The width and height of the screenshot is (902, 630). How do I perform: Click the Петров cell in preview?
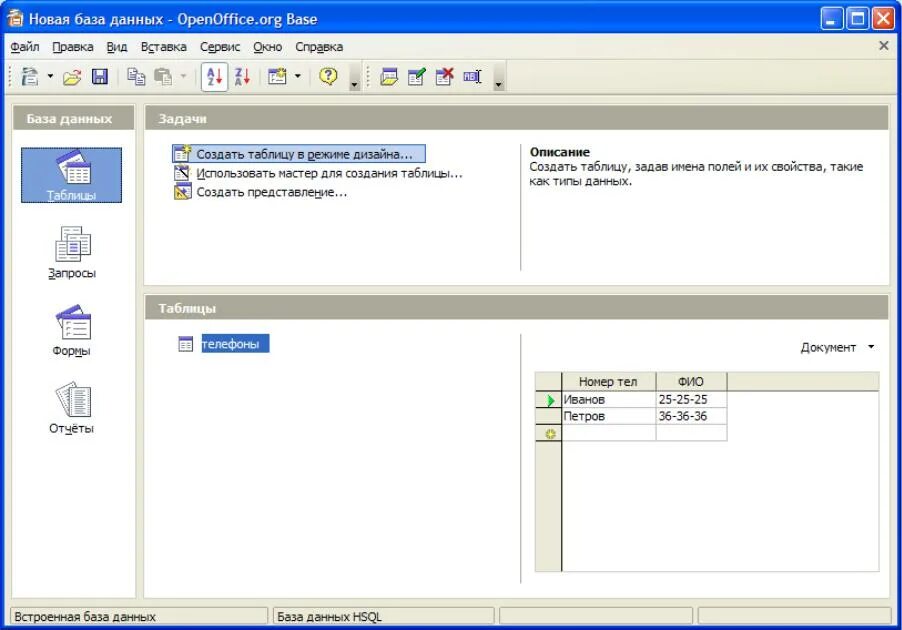(609, 416)
